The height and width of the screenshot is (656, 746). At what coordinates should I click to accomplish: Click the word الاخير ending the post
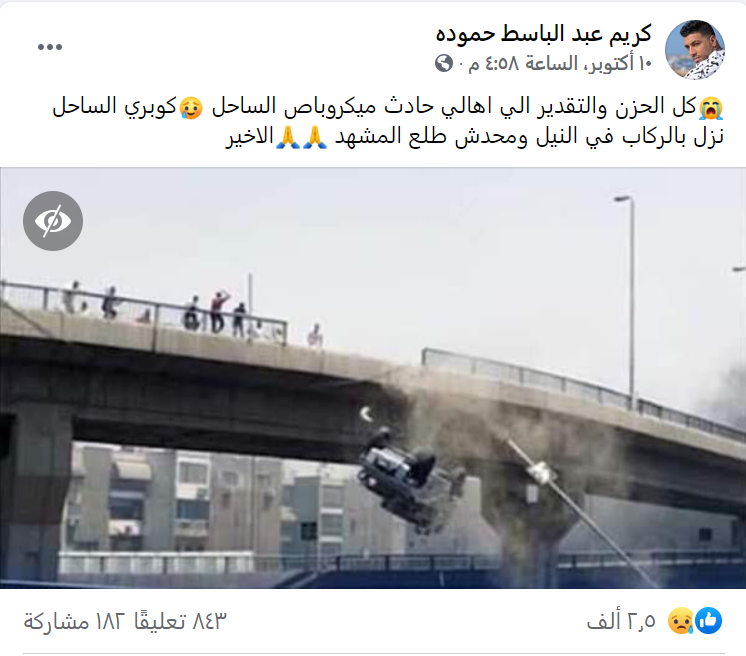(249, 137)
